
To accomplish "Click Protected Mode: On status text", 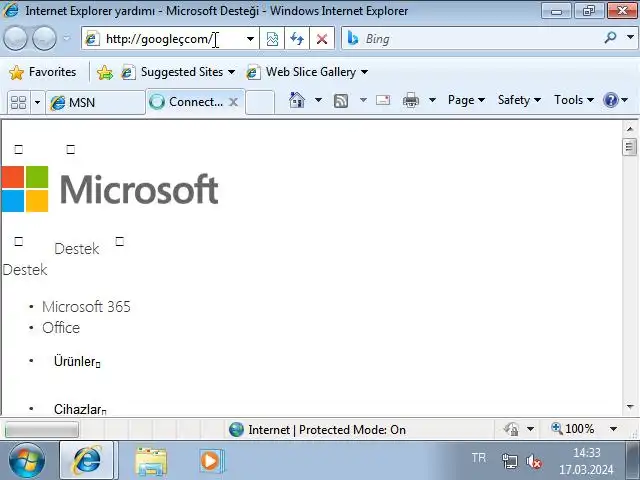I will 352,430.
